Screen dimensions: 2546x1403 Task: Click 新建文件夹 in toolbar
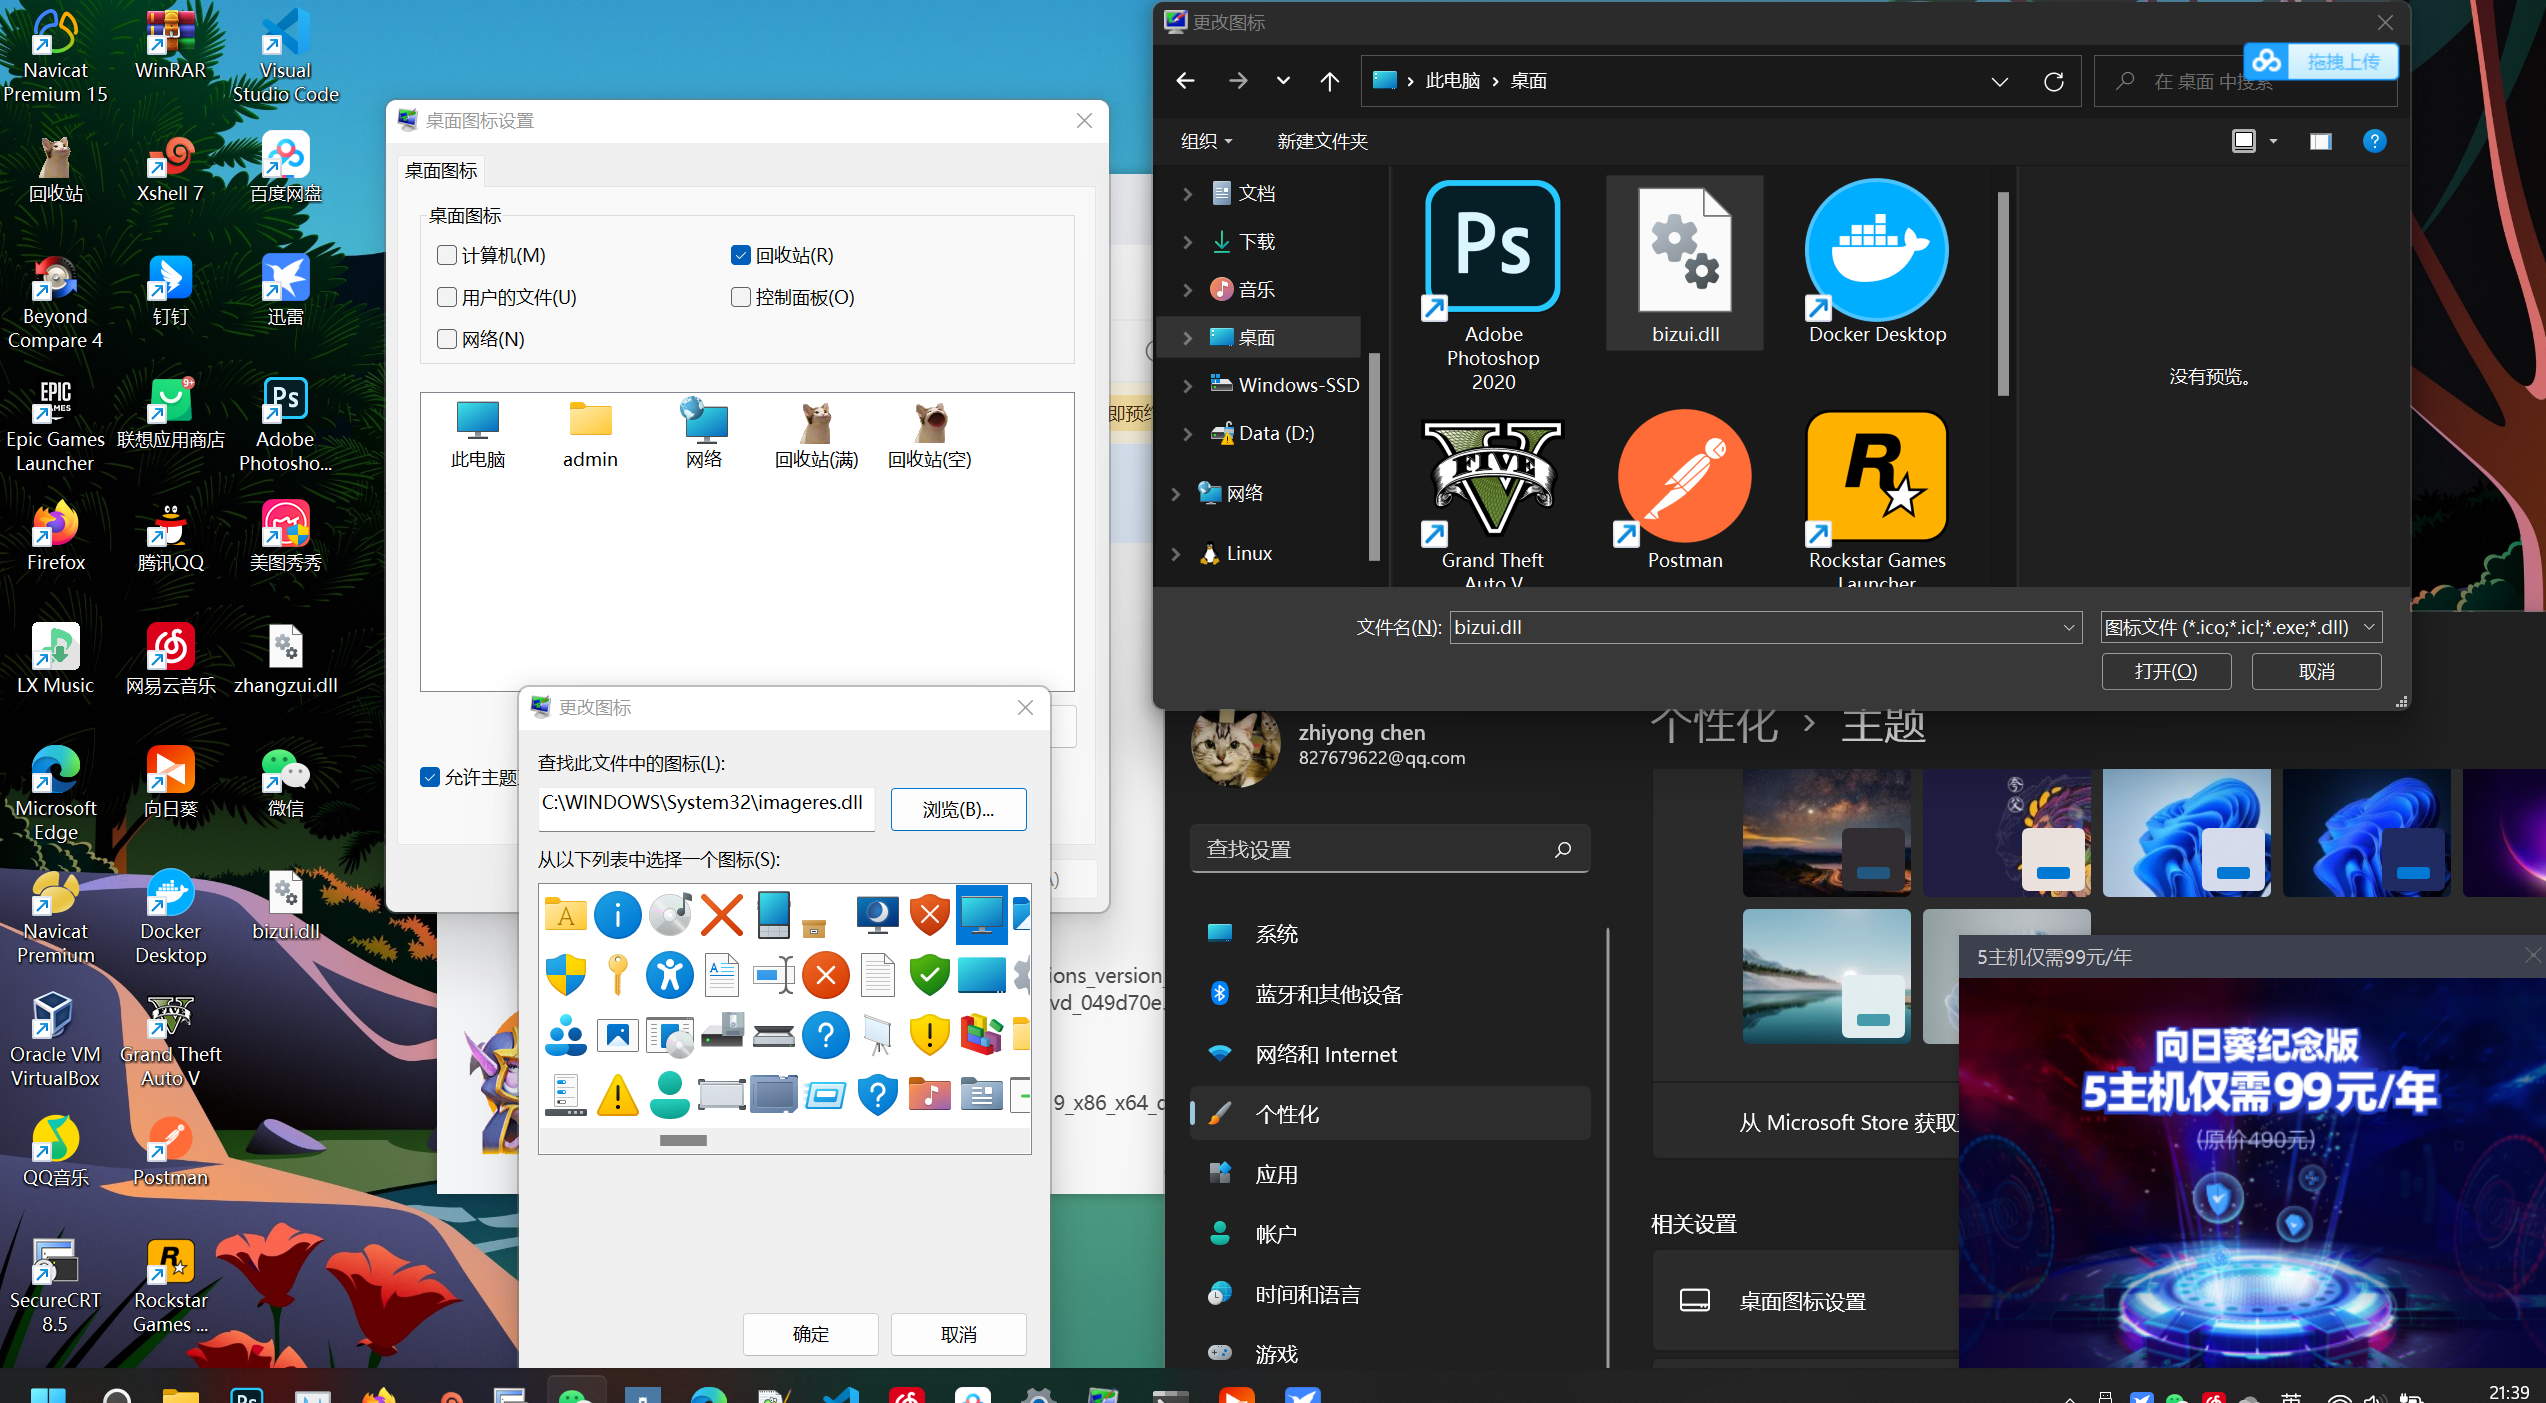1322,141
